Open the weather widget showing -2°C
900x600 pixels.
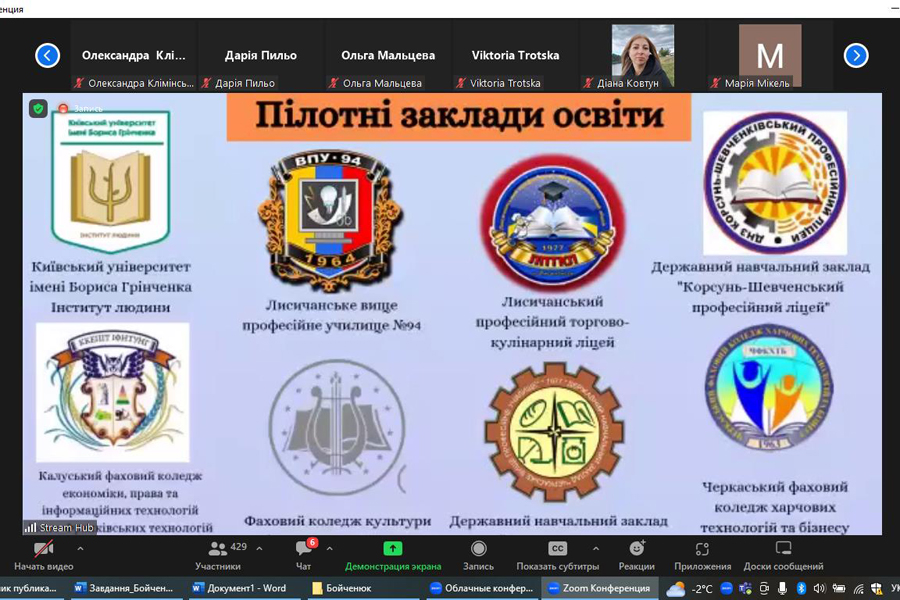689,589
